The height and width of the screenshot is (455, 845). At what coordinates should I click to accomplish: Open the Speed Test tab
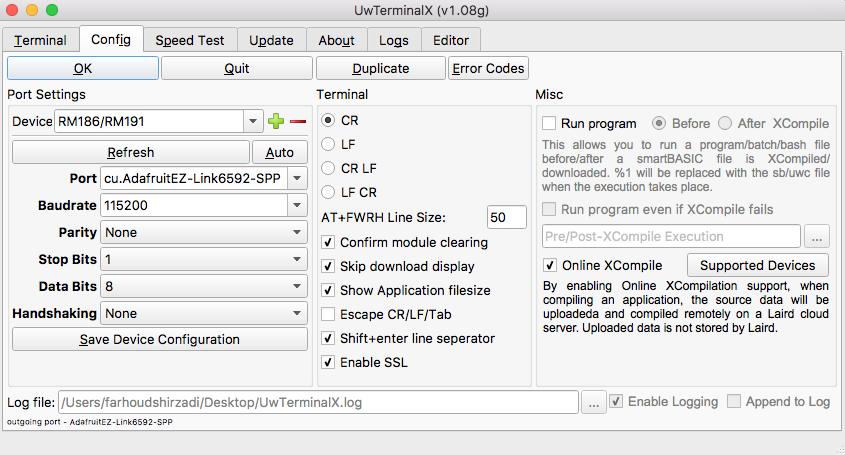click(x=189, y=40)
